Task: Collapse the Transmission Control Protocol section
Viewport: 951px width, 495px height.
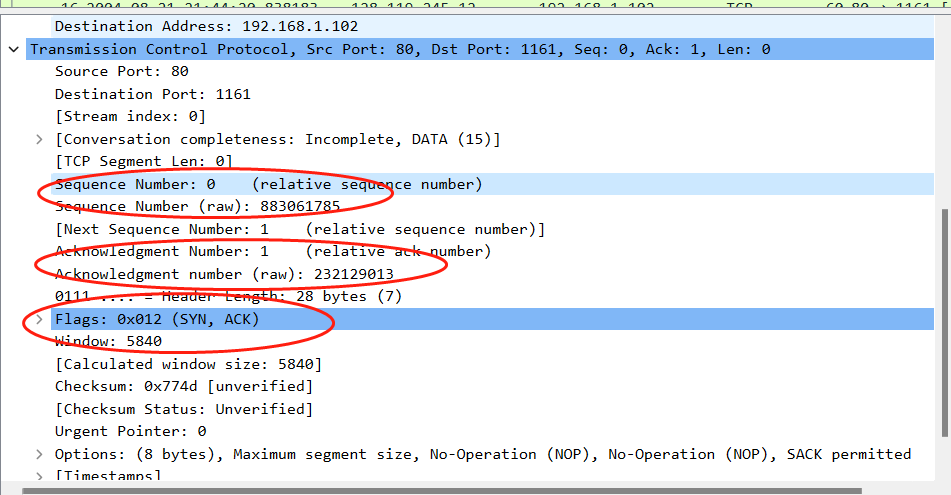Action: click(14, 49)
